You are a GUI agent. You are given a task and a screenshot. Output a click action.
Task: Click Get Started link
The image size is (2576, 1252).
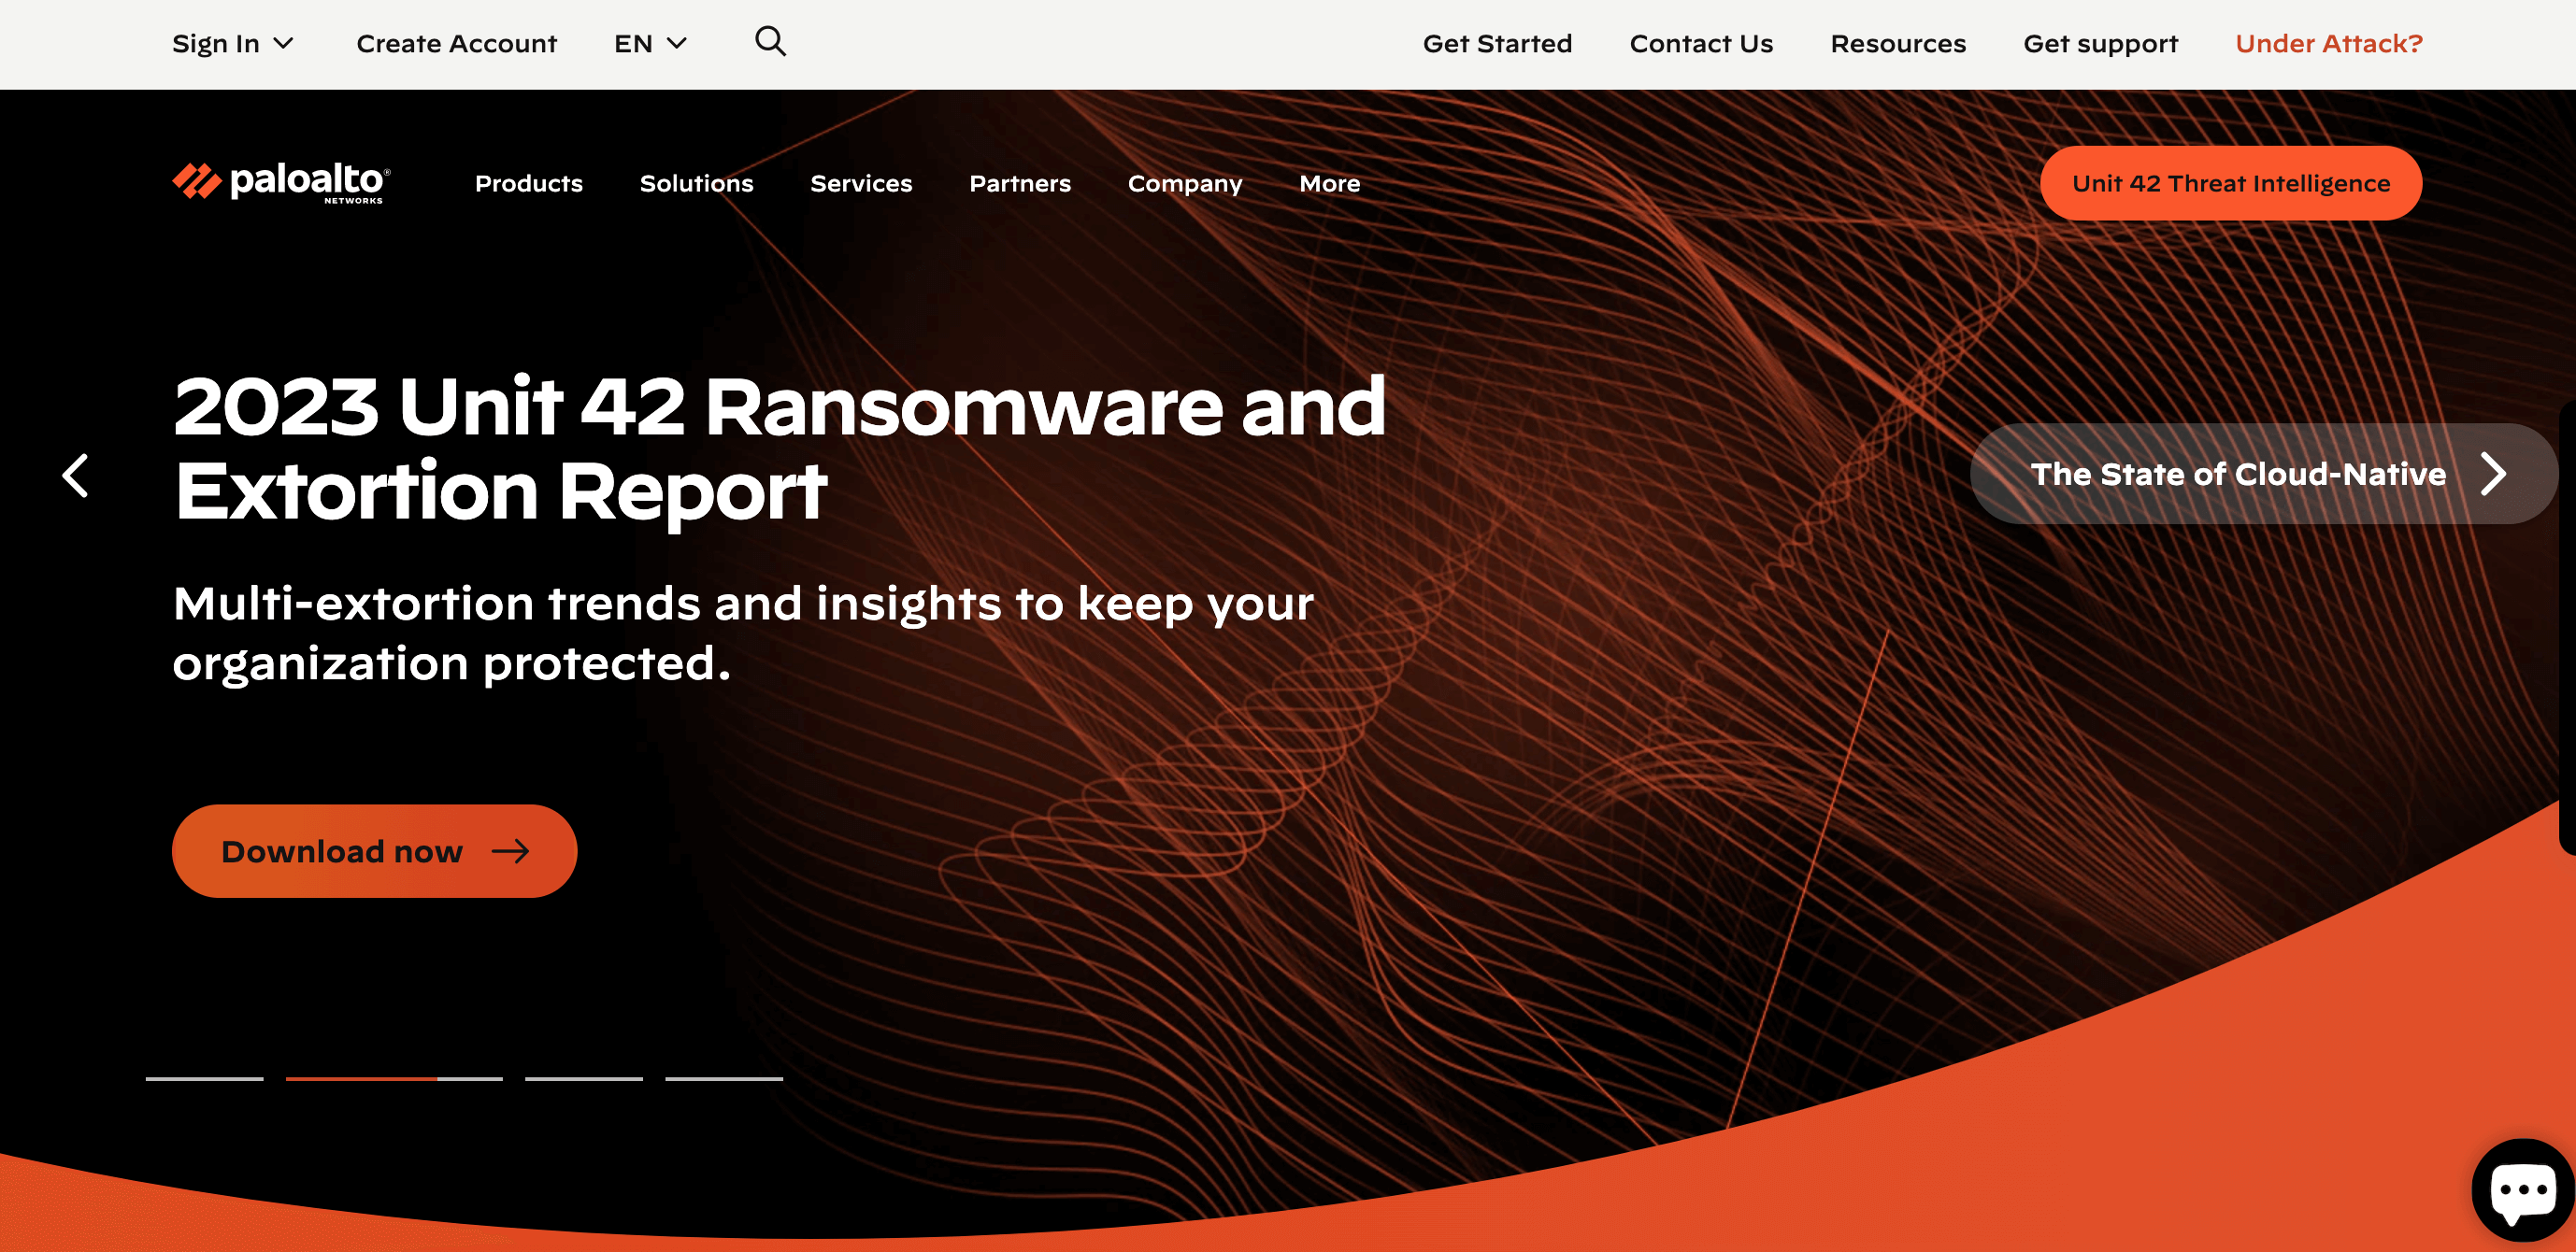1498,44
